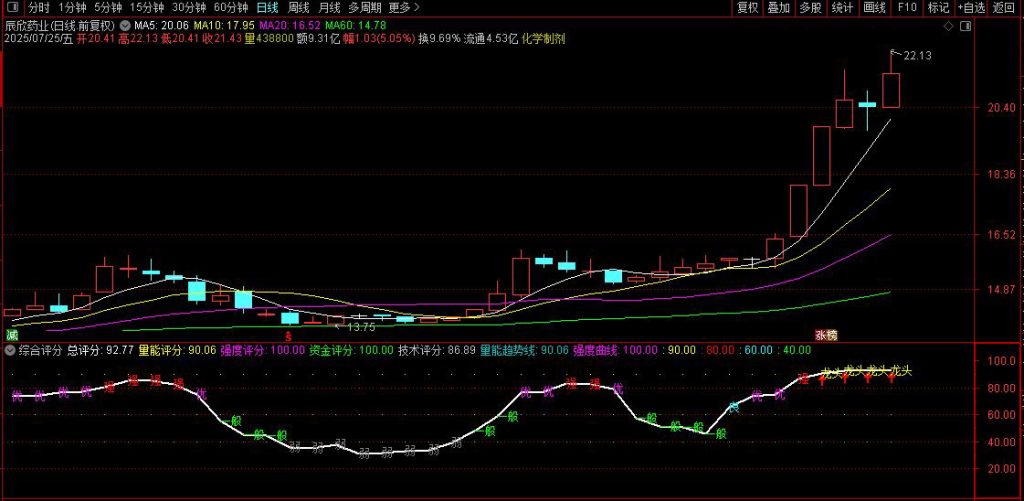Click the 22.13 high price candle label

(916, 57)
